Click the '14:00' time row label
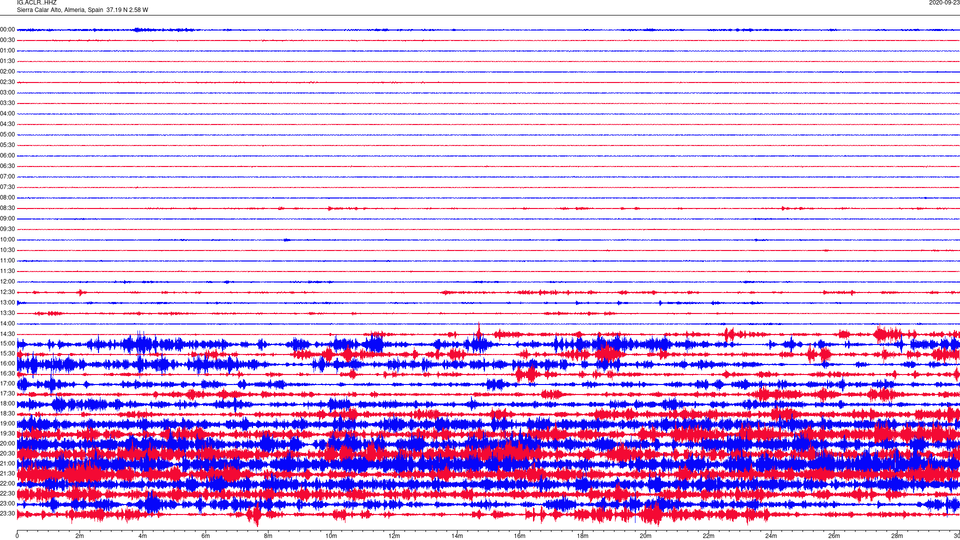The height and width of the screenshot is (540, 960). coord(7,324)
